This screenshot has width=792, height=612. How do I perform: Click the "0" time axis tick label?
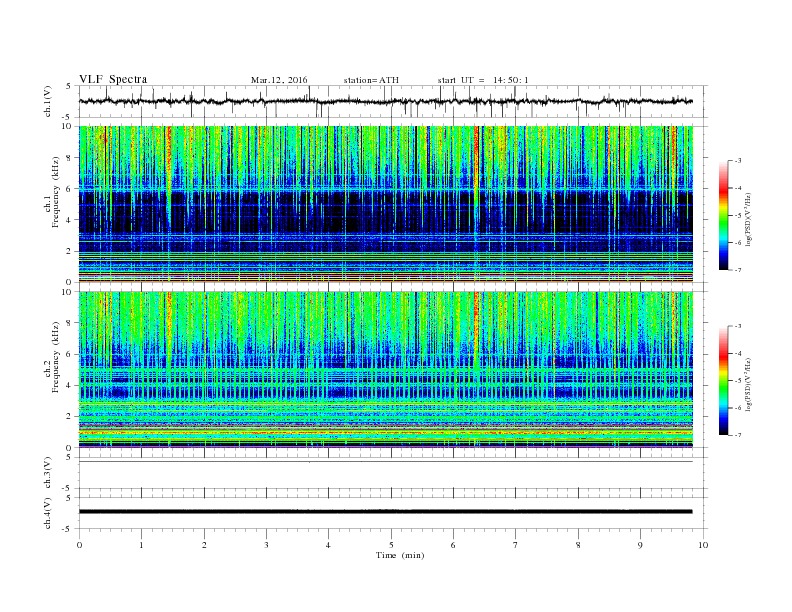pos(79,545)
